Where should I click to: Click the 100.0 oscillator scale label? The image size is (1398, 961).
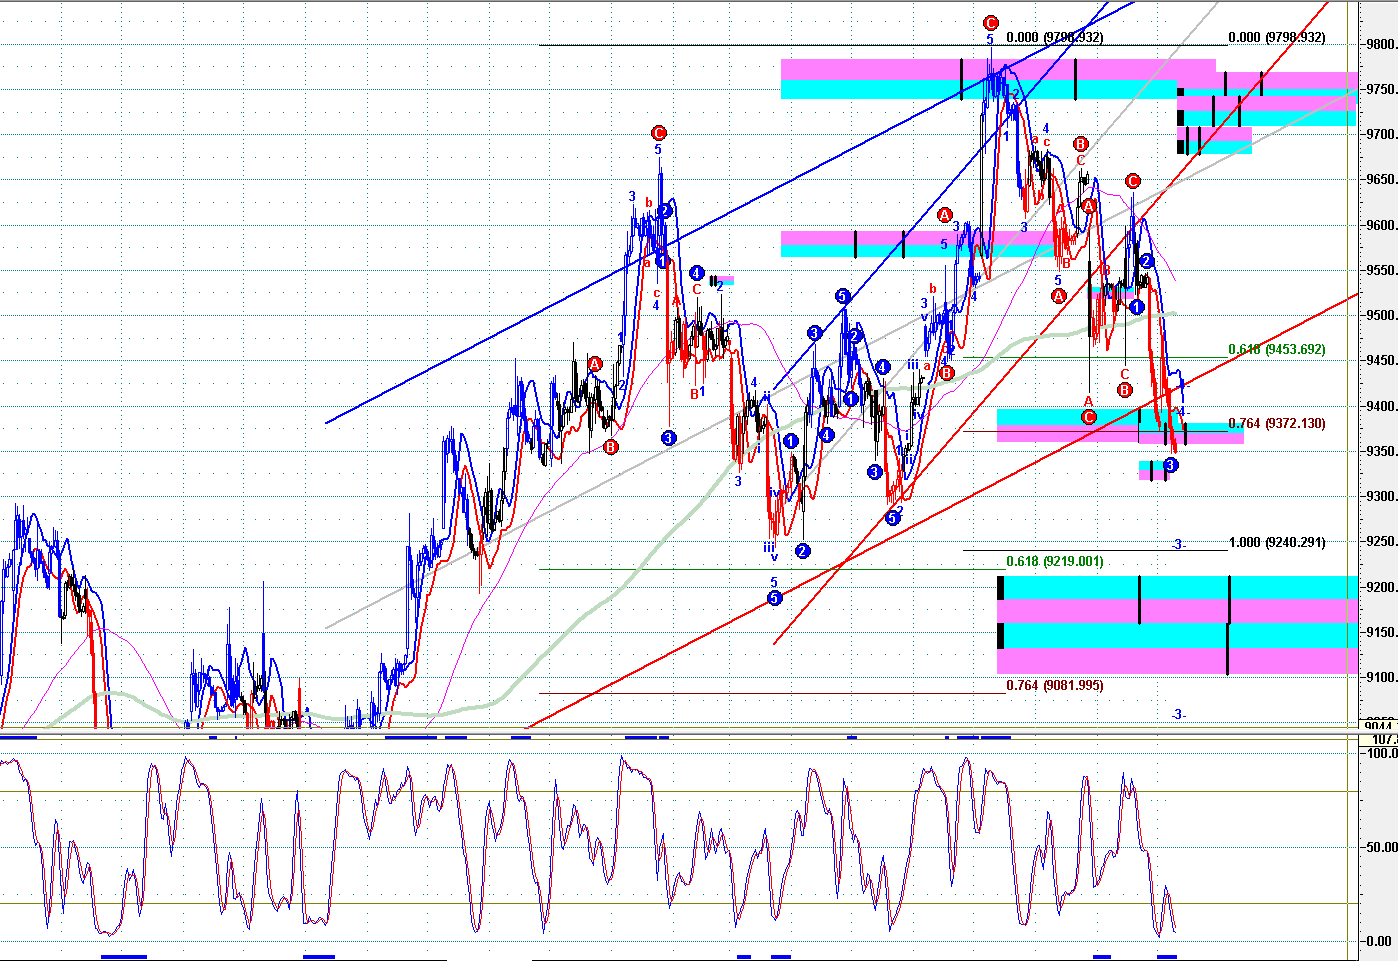point(1382,753)
